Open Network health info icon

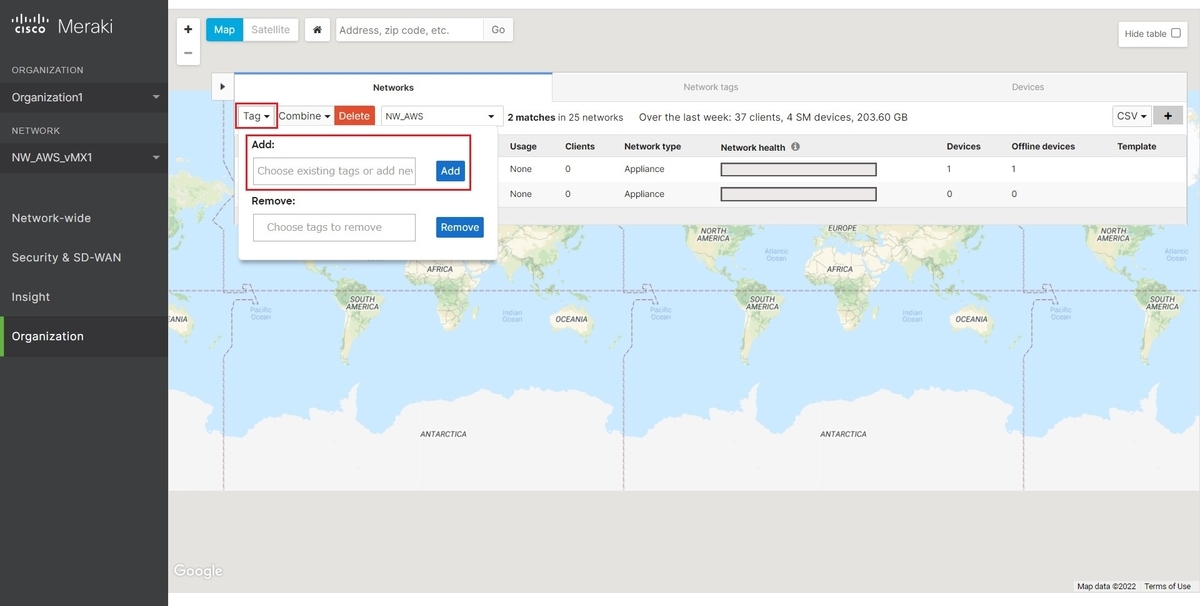tap(795, 146)
